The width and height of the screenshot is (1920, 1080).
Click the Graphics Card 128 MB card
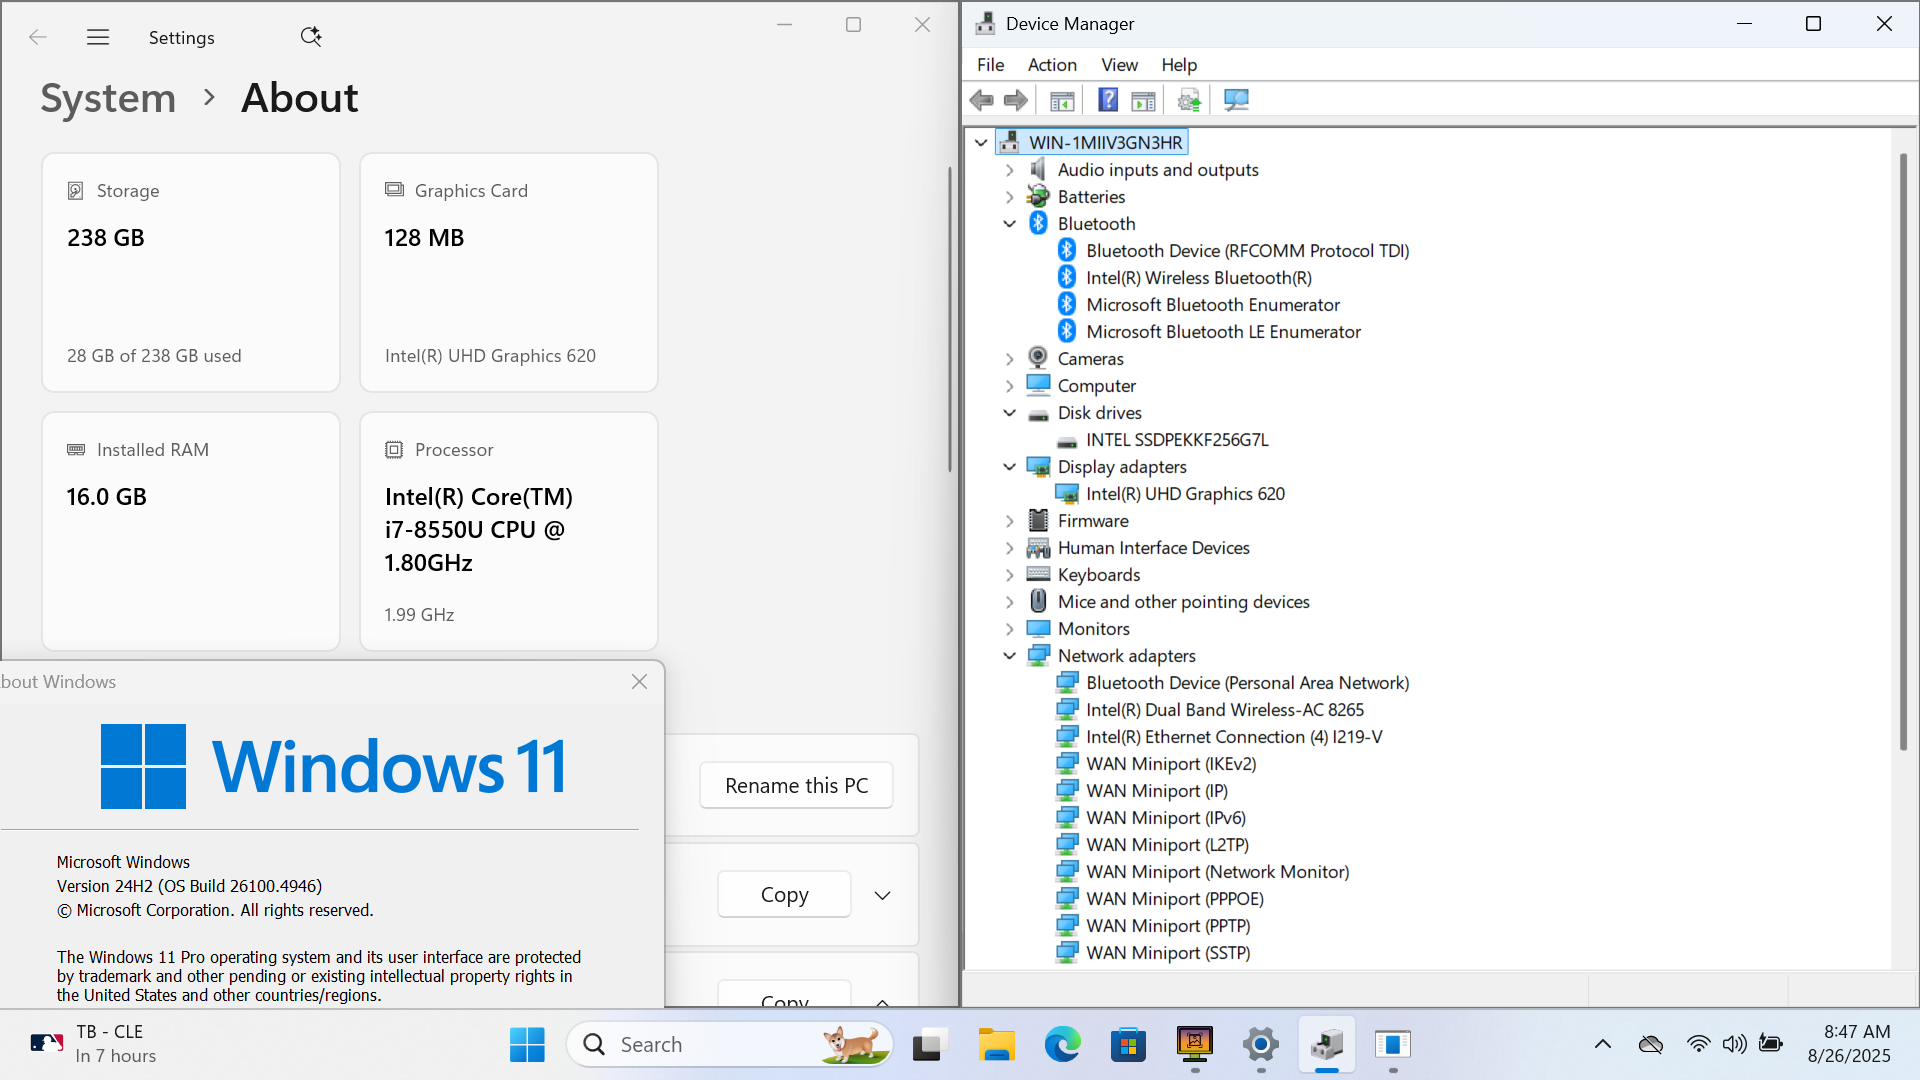[x=509, y=272]
